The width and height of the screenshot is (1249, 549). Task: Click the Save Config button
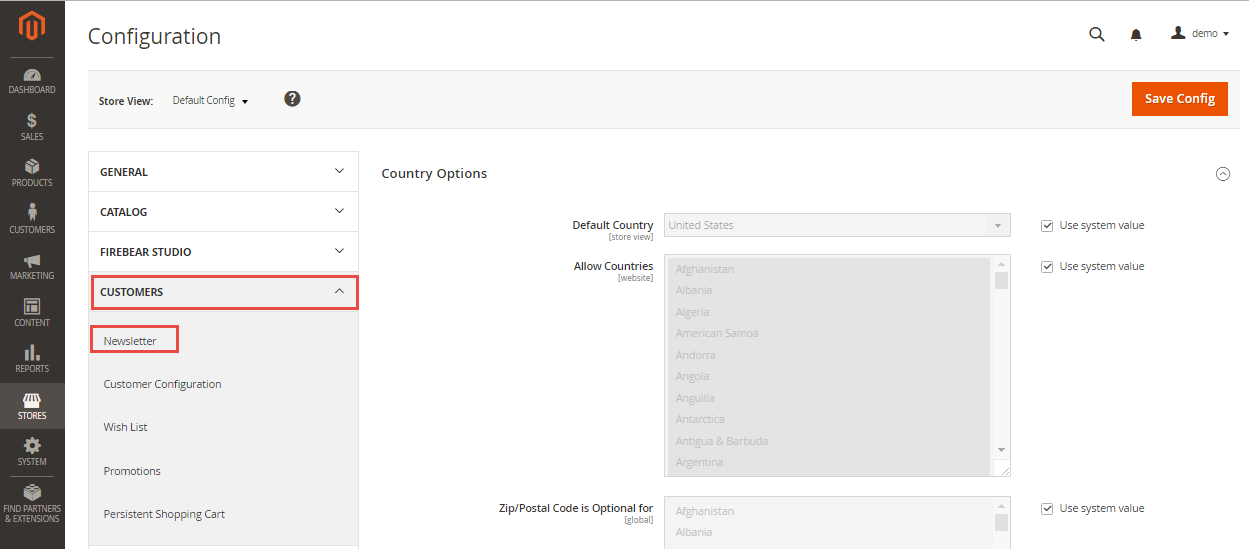point(1179,98)
